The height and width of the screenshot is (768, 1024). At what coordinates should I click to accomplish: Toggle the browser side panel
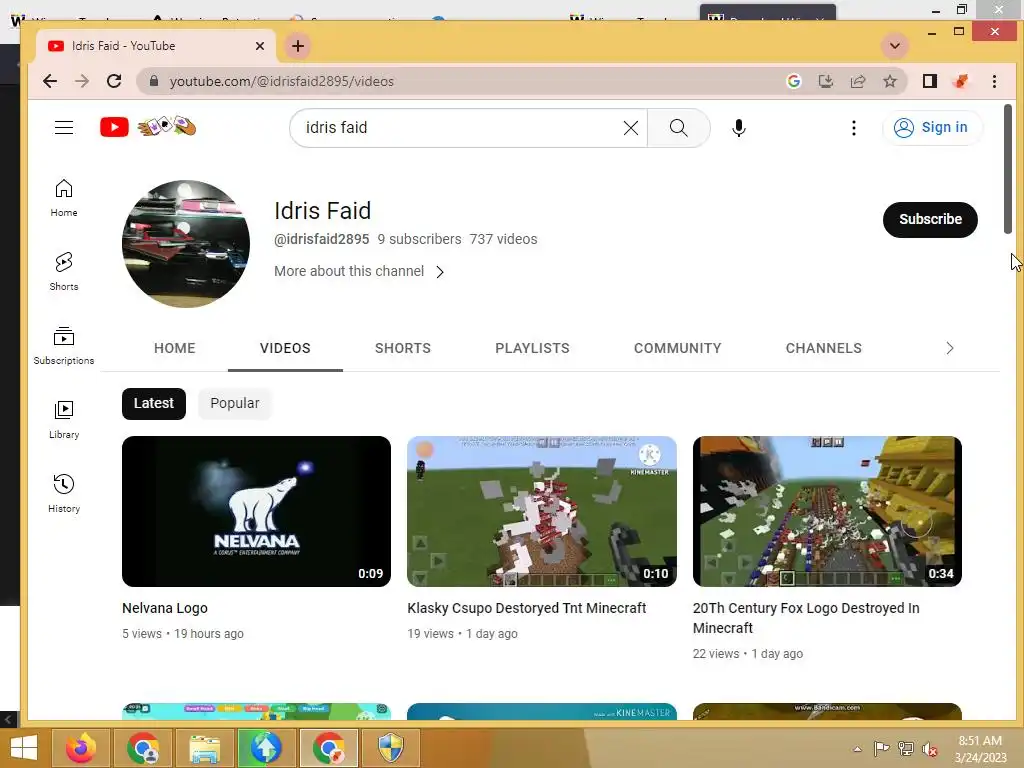click(930, 81)
